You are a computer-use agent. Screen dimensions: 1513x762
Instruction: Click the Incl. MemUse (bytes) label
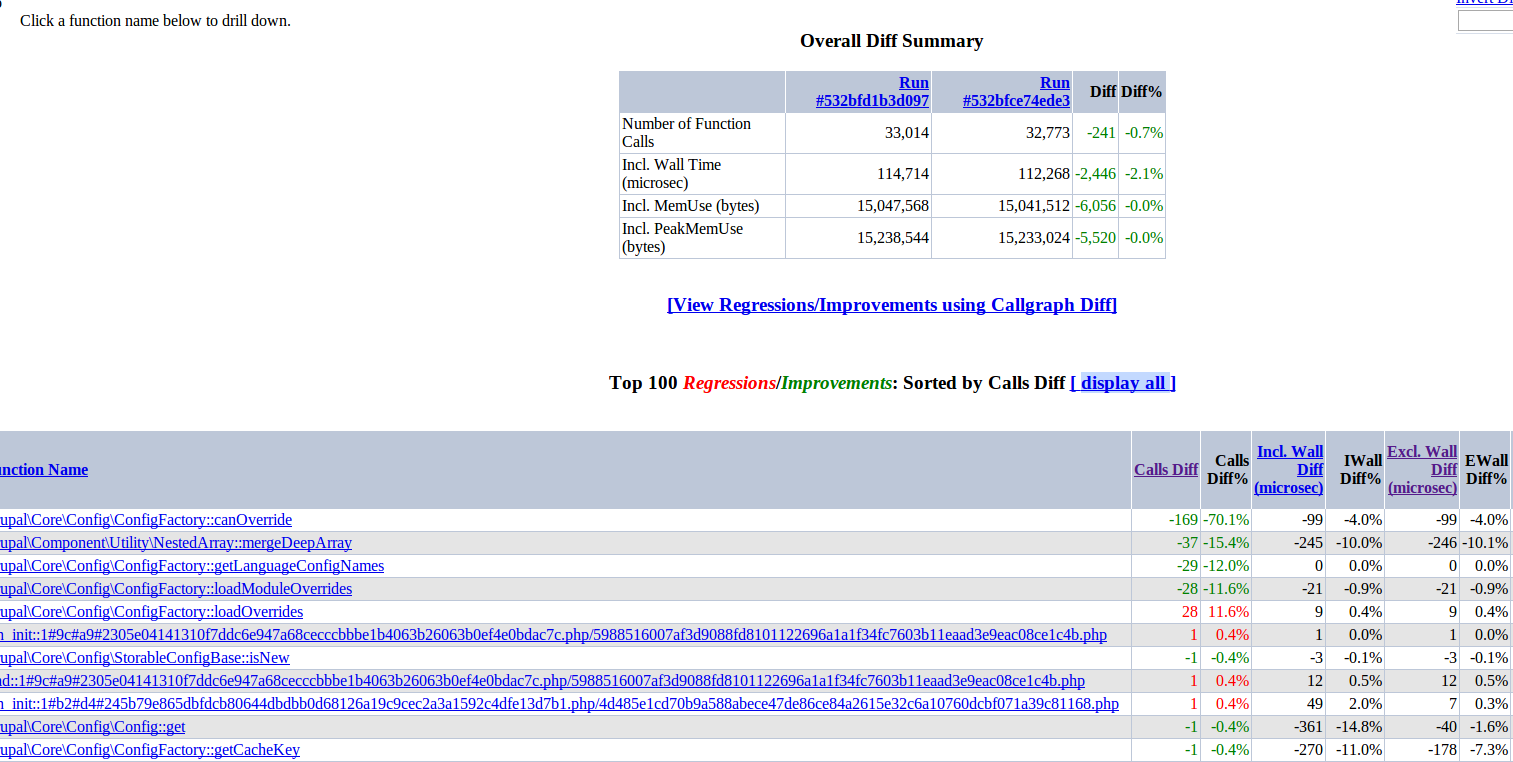(x=690, y=206)
